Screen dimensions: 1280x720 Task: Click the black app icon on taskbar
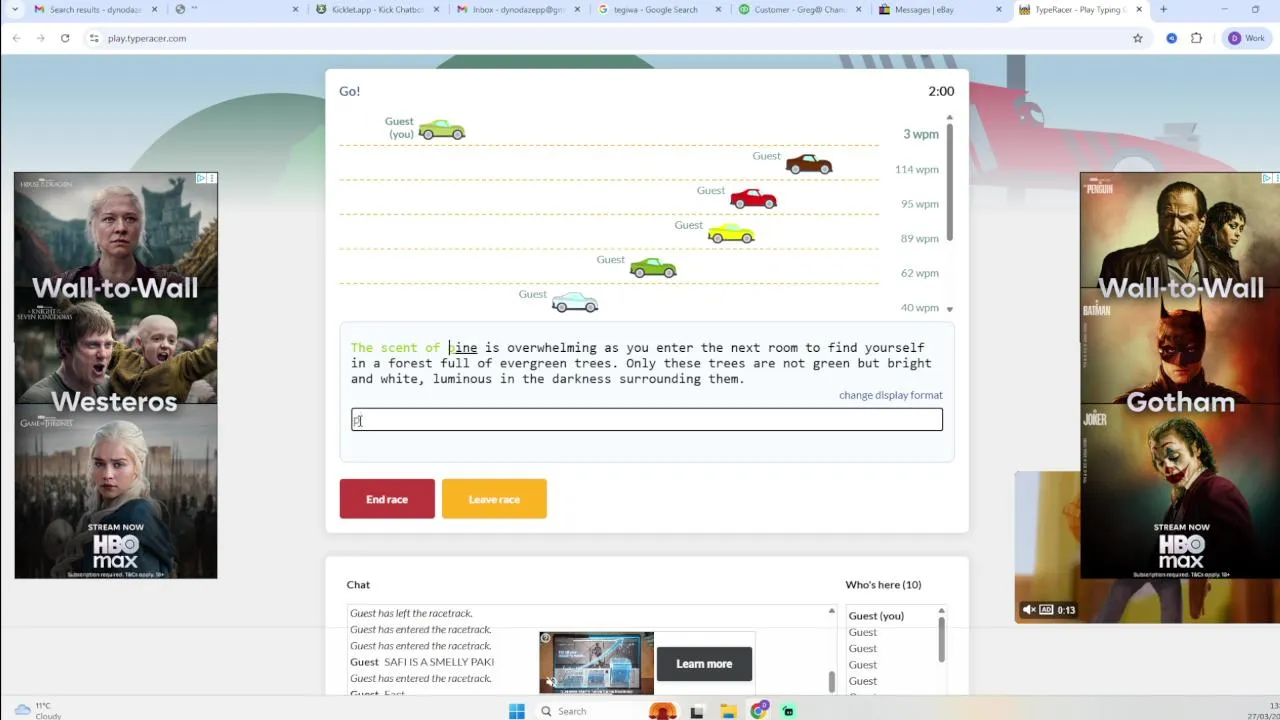[x=697, y=711]
